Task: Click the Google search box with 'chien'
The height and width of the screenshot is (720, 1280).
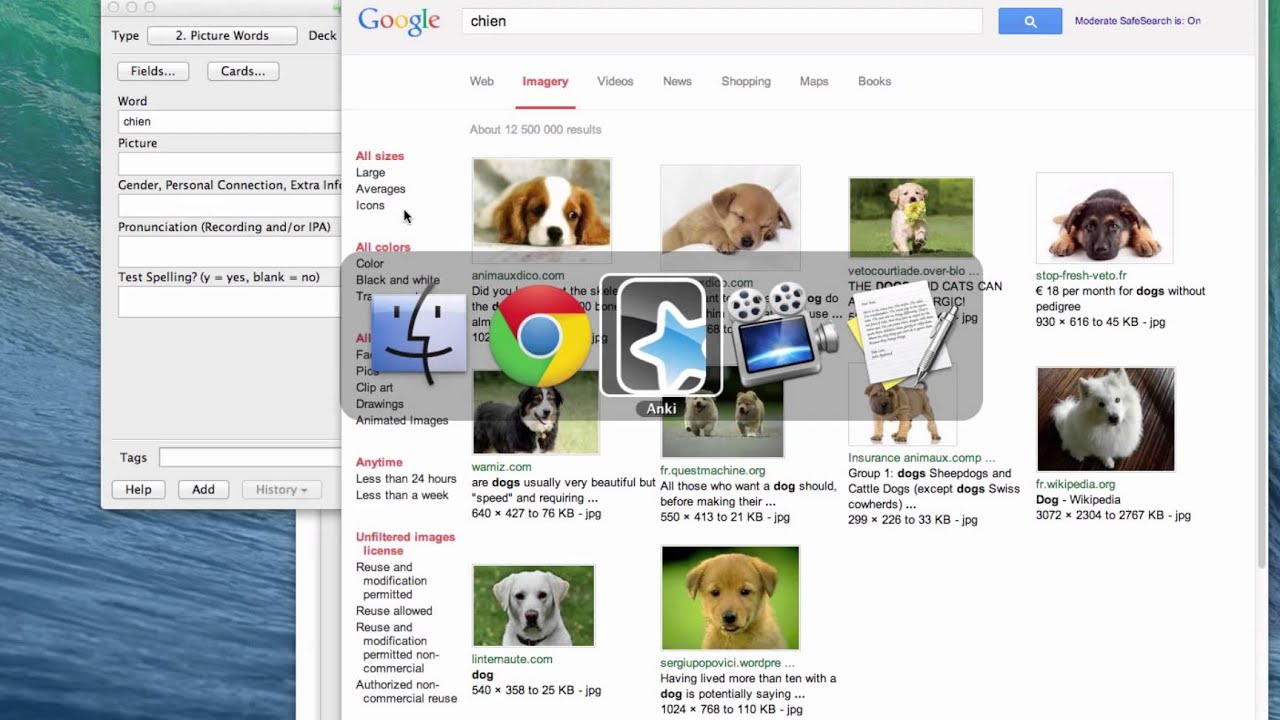Action: pos(722,21)
